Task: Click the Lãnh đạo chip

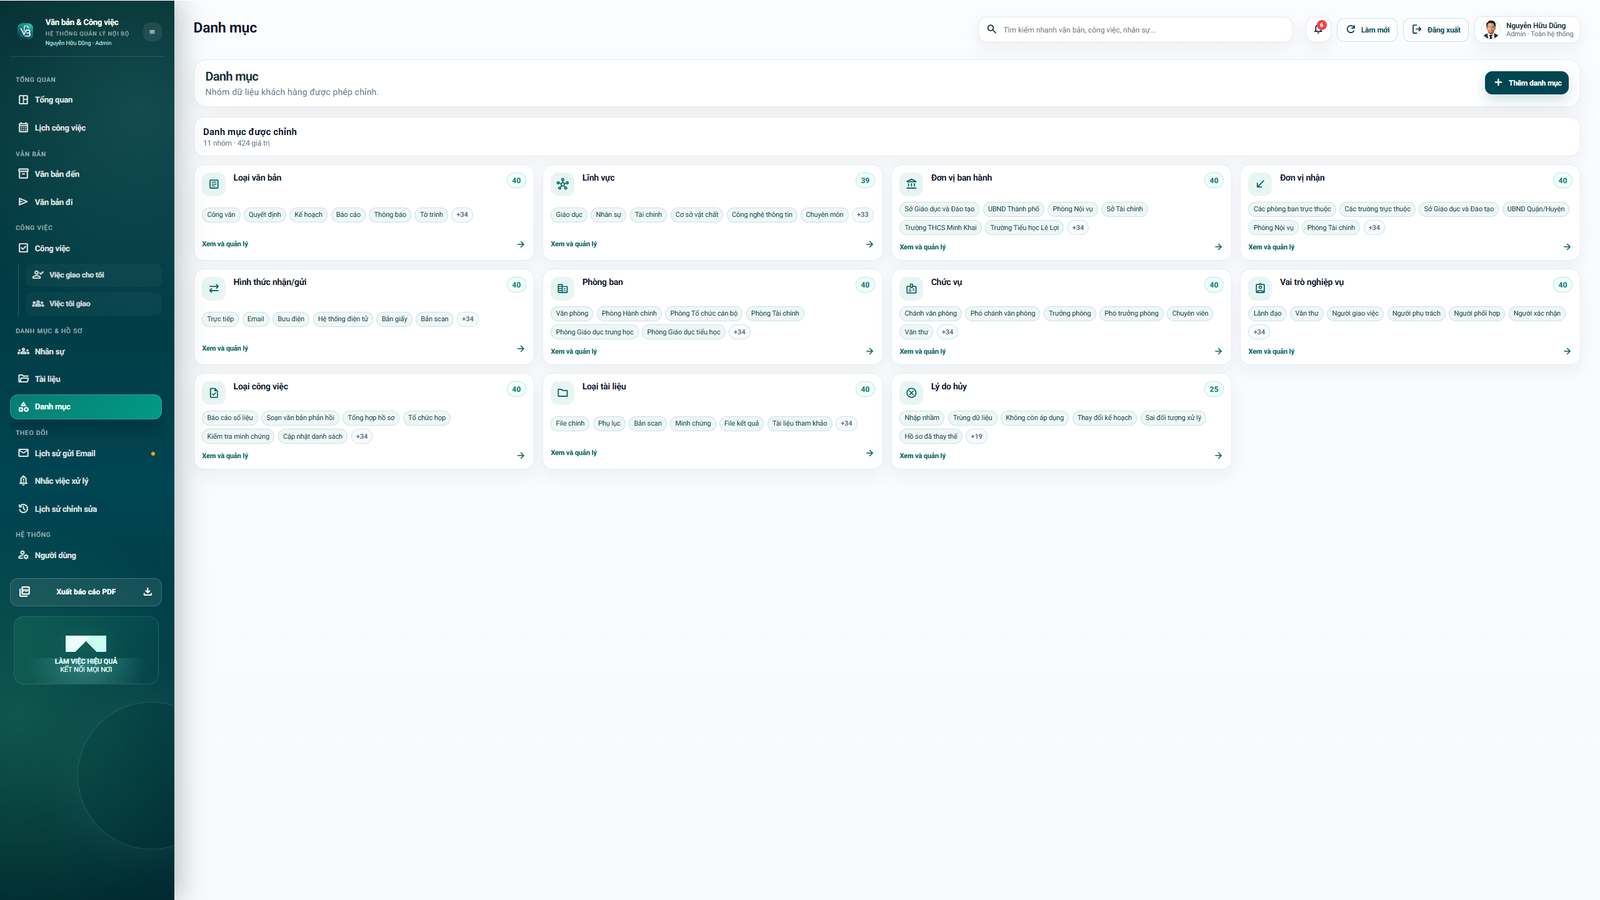Action: tap(1267, 313)
